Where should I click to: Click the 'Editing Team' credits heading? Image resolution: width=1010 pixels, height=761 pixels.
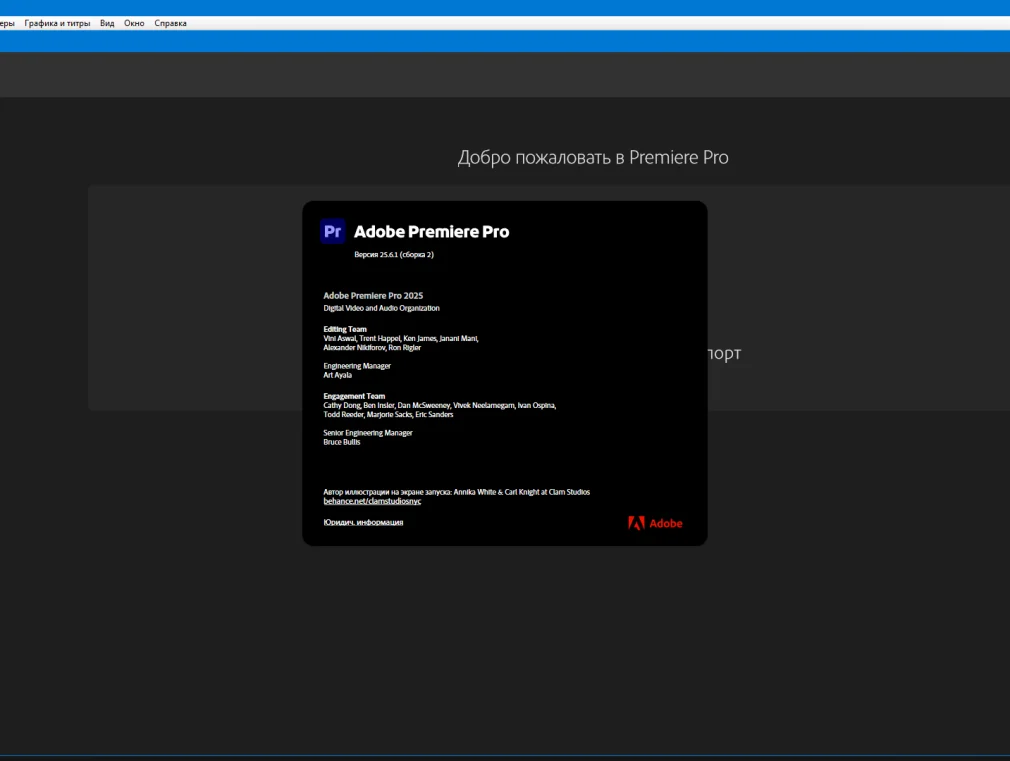pos(345,329)
